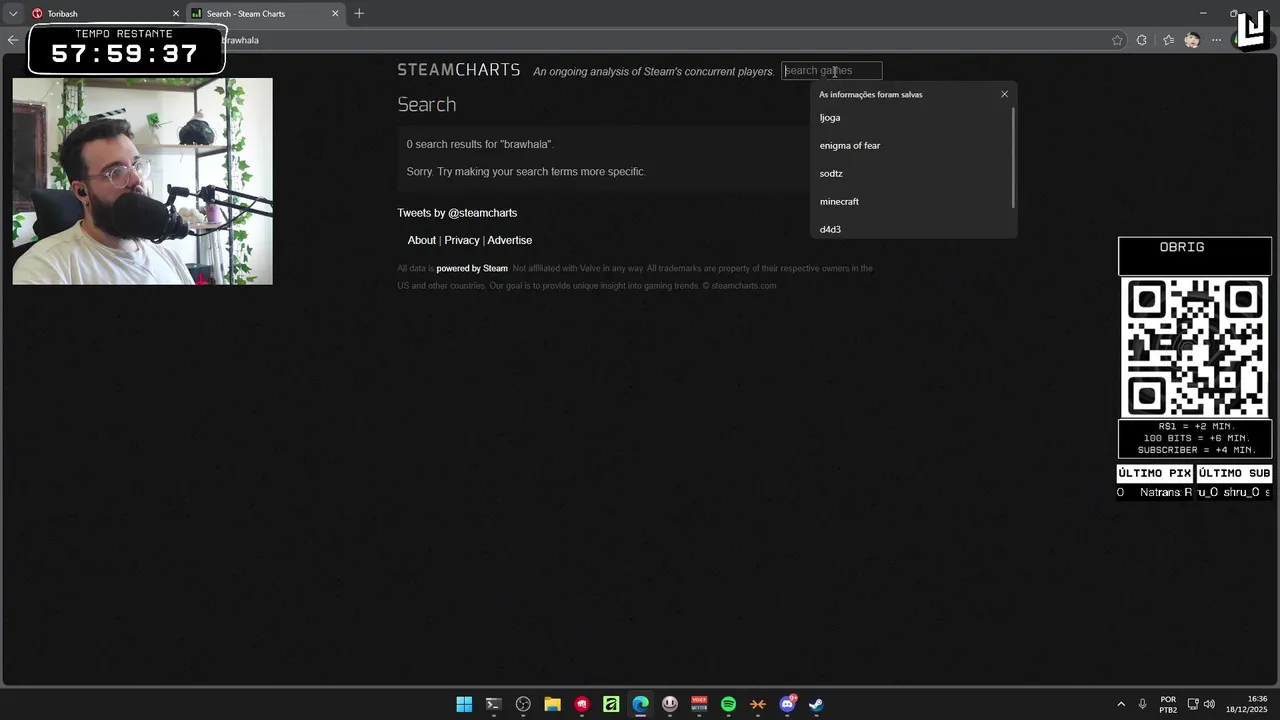
Task: Add this page to favorites star icon
Action: pyautogui.click(x=1117, y=40)
